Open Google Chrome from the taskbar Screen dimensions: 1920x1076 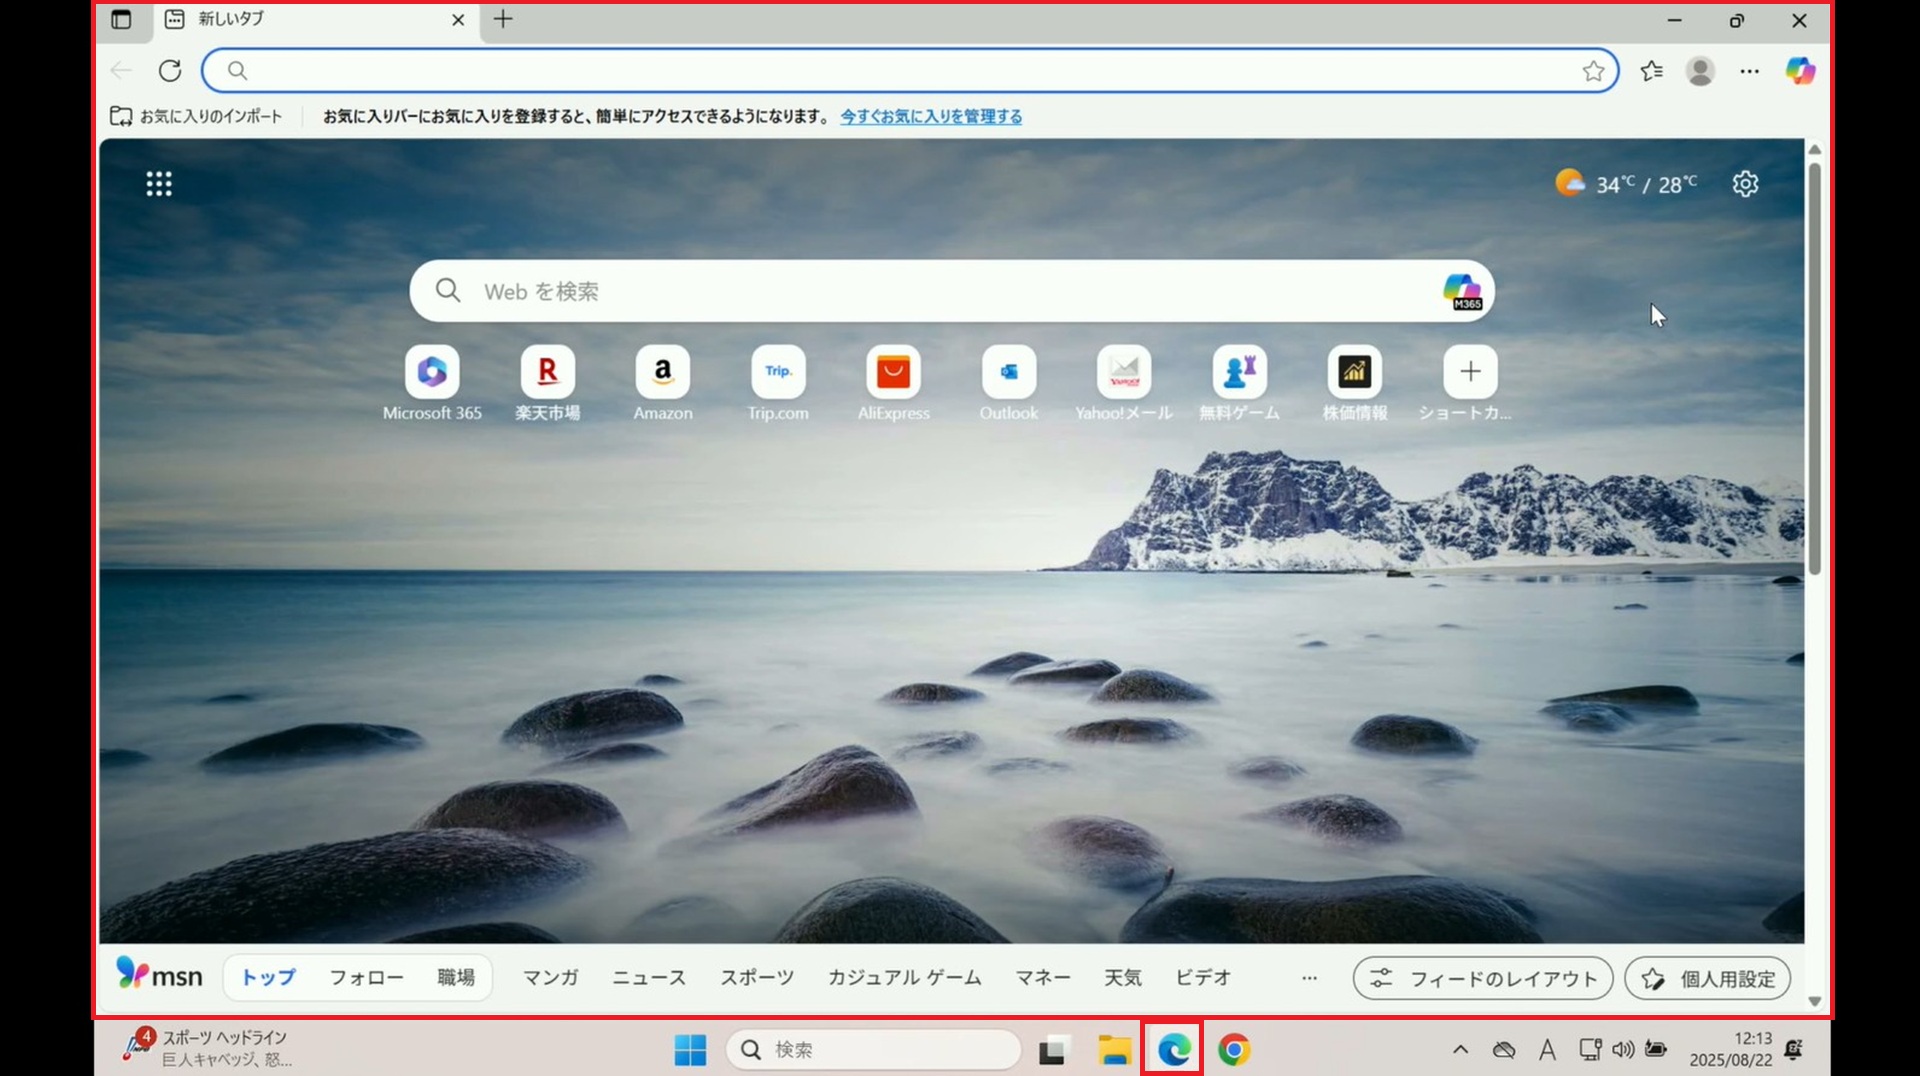pyautogui.click(x=1234, y=1049)
